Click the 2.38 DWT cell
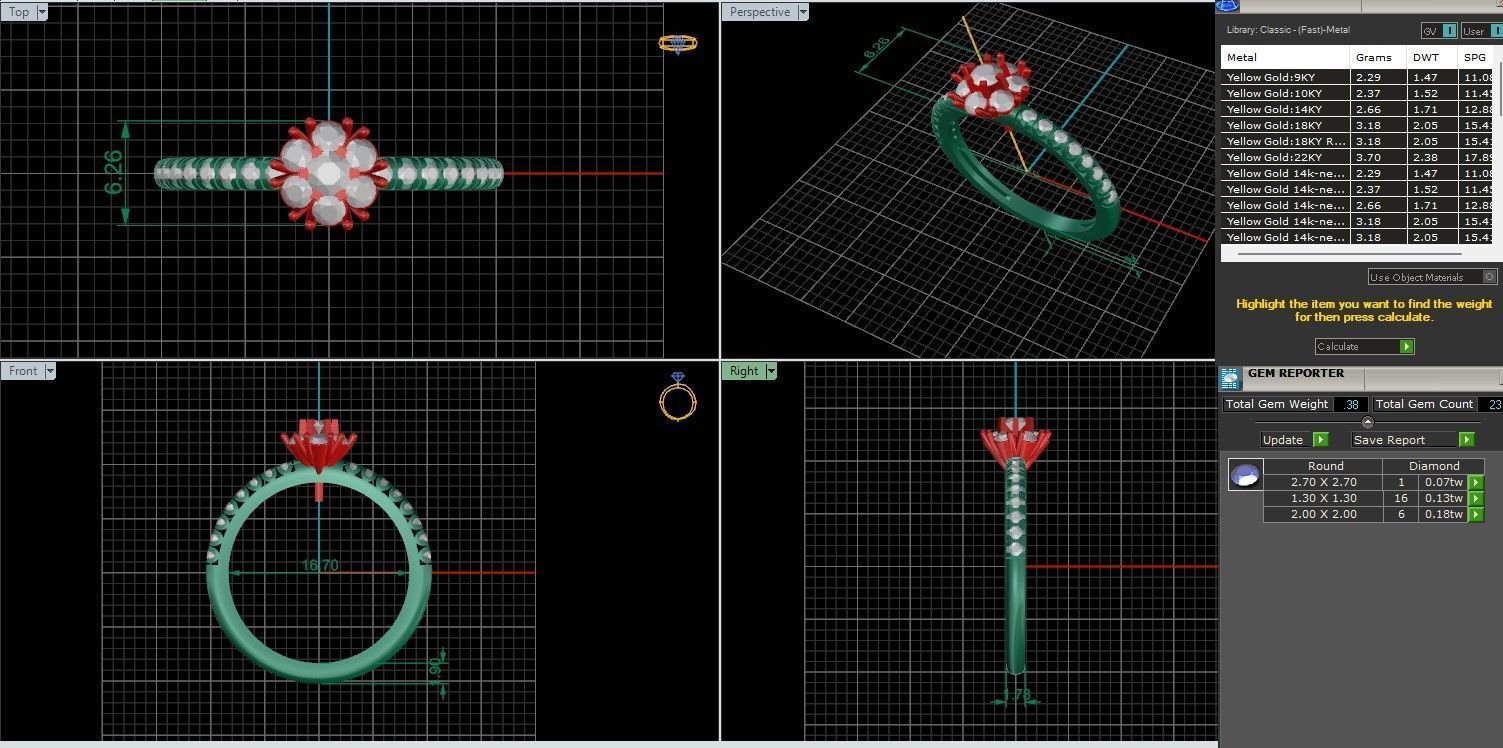This screenshot has height=748, width=1503. coord(1431,157)
